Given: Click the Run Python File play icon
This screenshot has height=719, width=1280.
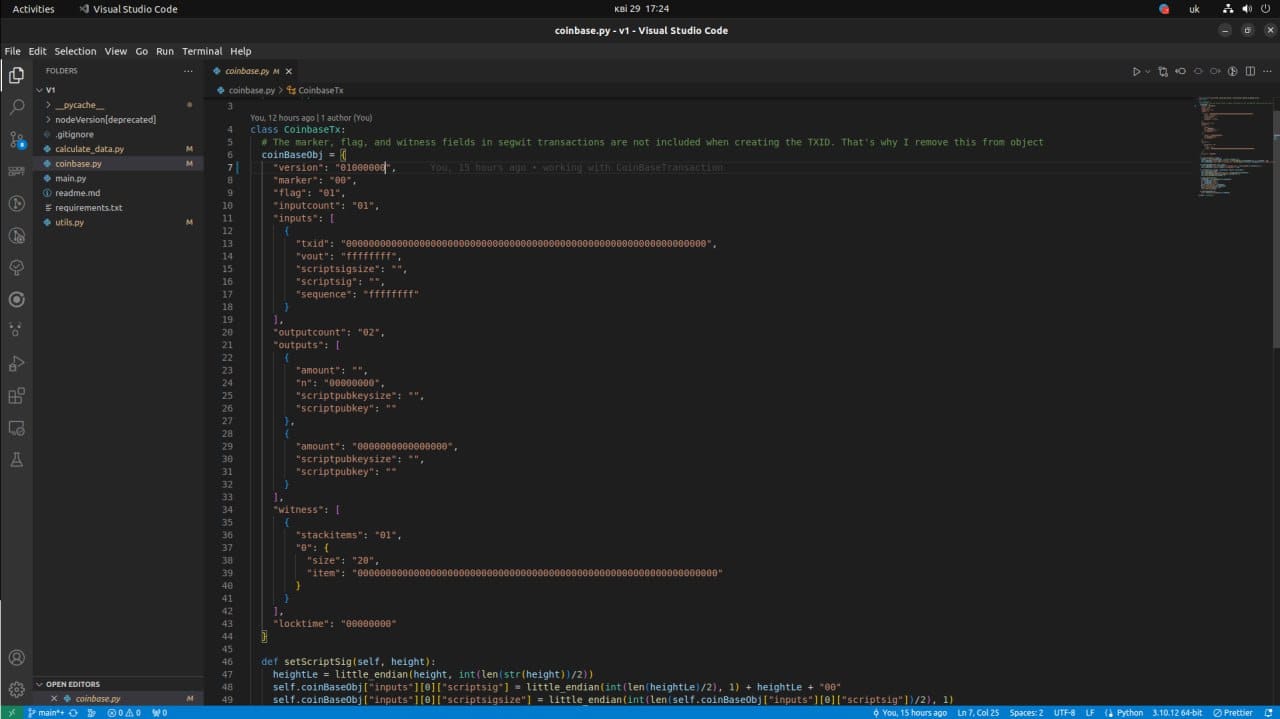Looking at the screenshot, I should pos(1136,71).
